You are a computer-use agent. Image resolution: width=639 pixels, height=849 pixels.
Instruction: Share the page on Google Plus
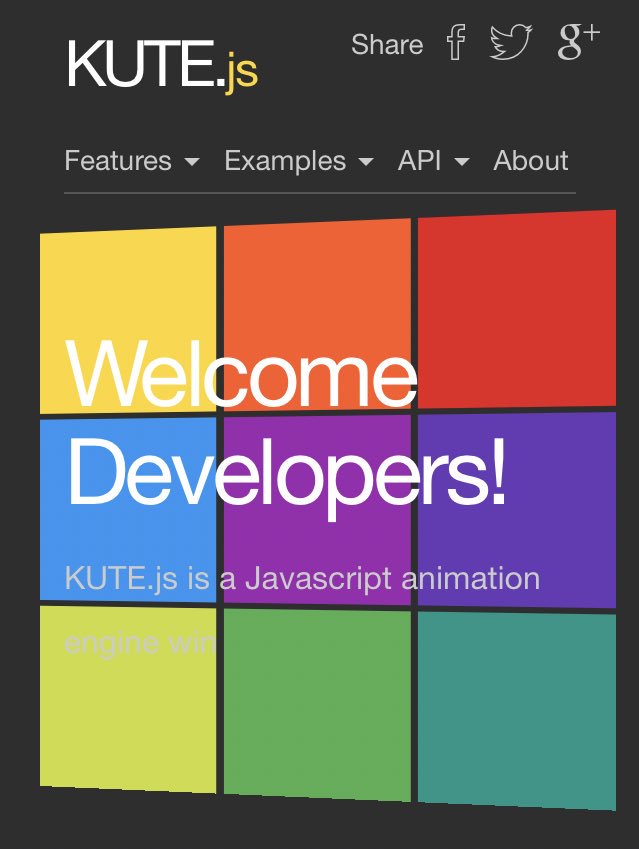coord(578,42)
